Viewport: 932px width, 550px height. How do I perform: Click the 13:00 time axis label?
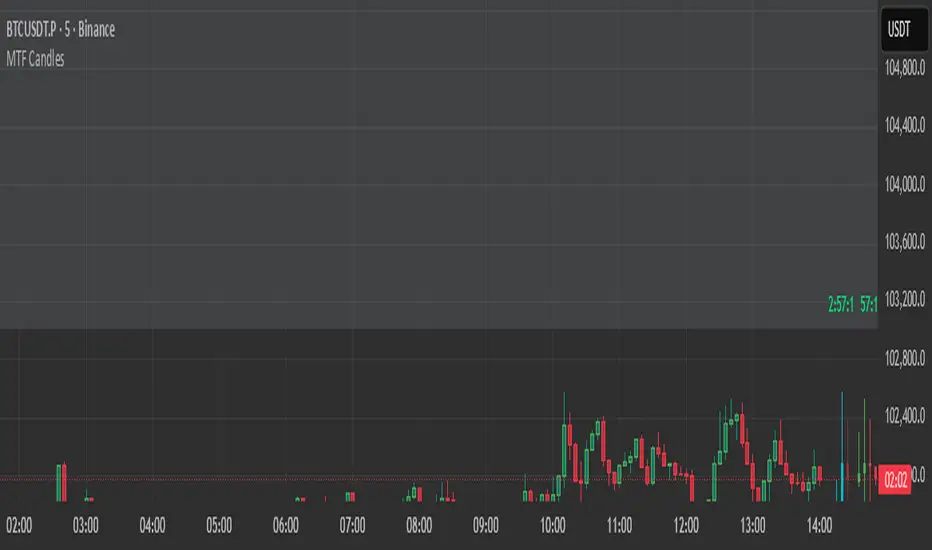tap(752, 526)
